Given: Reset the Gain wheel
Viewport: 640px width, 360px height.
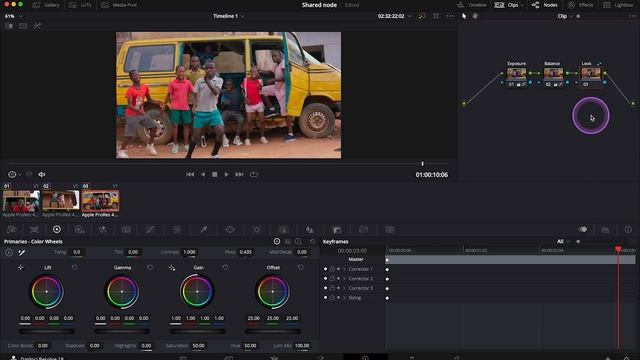Looking at the screenshot, I should [x=225, y=267].
